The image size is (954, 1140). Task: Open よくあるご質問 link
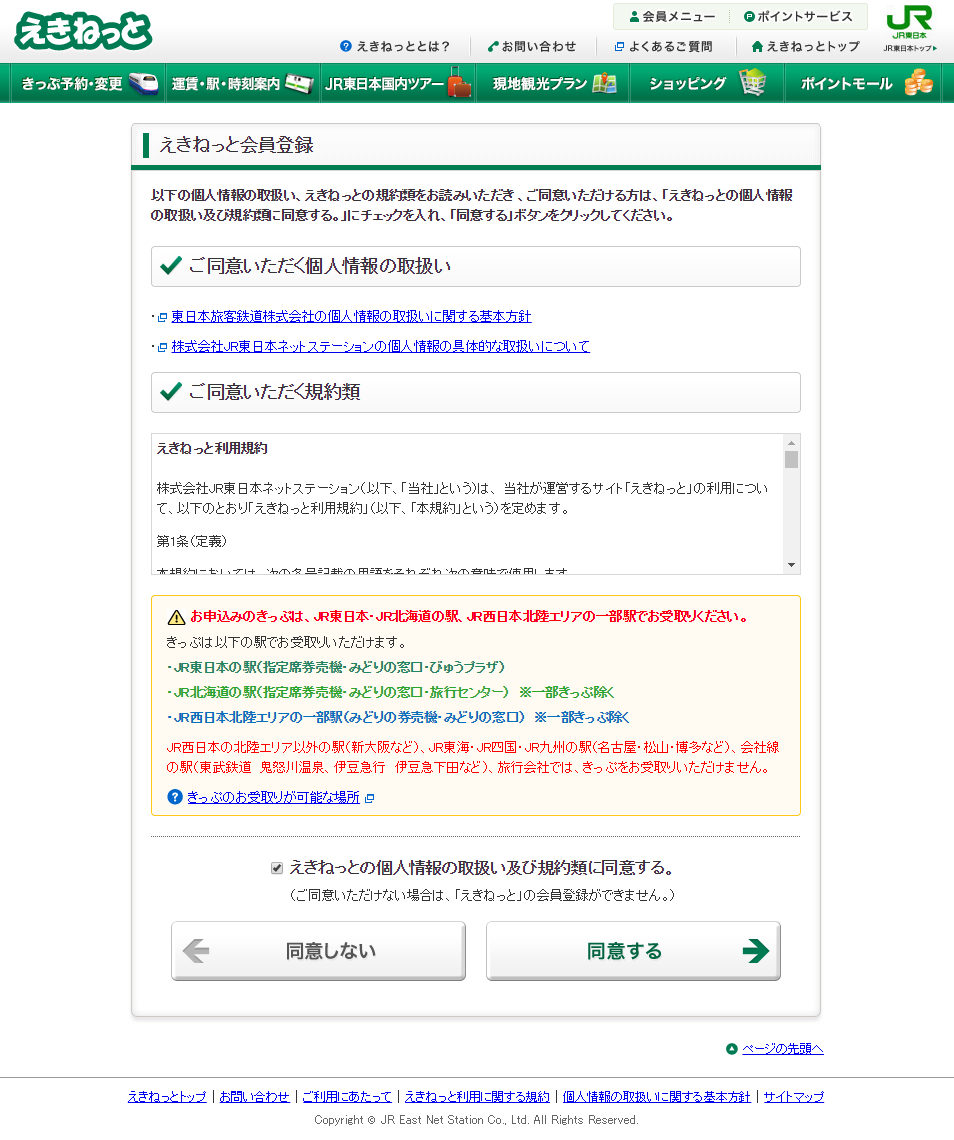pyautogui.click(x=670, y=47)
